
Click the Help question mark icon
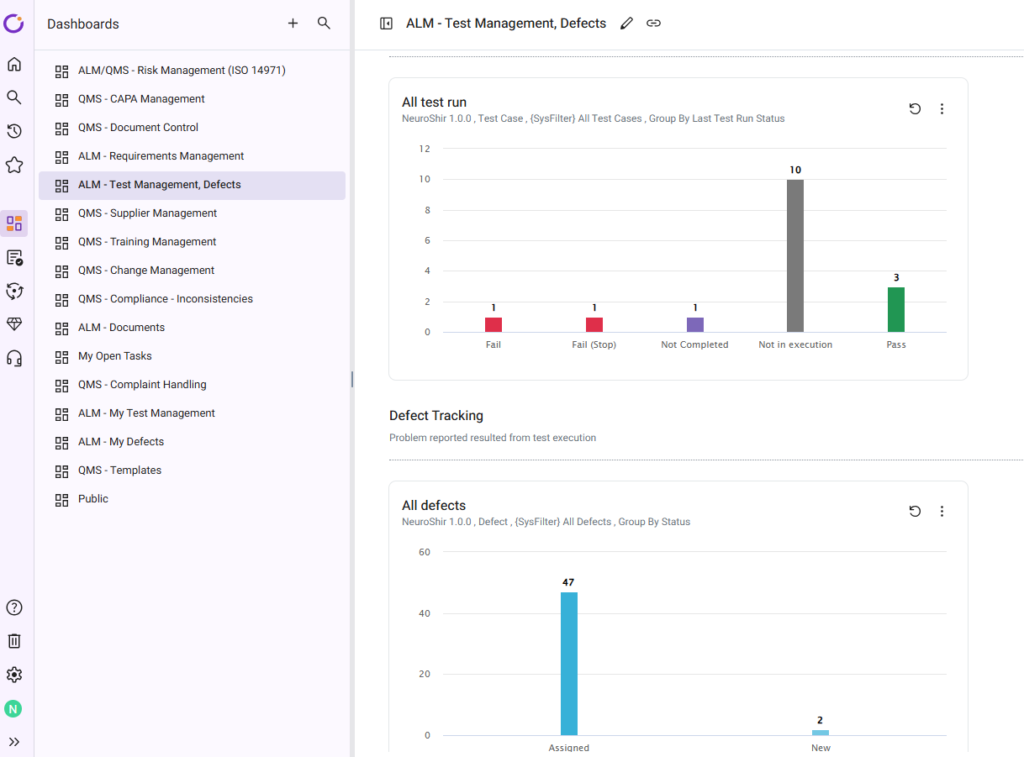[14, 607]
